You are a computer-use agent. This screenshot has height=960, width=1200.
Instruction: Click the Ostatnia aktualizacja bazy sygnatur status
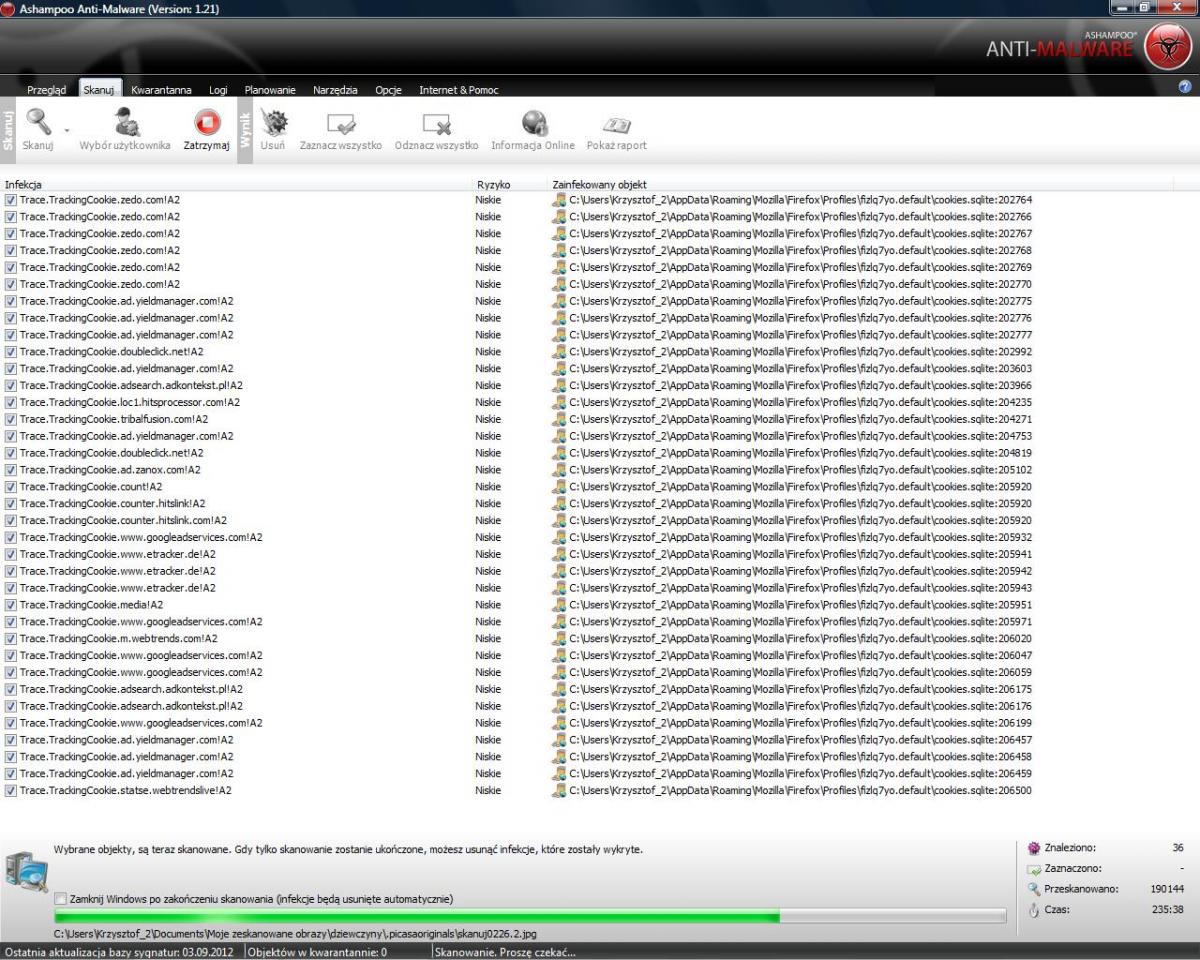[118, 952]
